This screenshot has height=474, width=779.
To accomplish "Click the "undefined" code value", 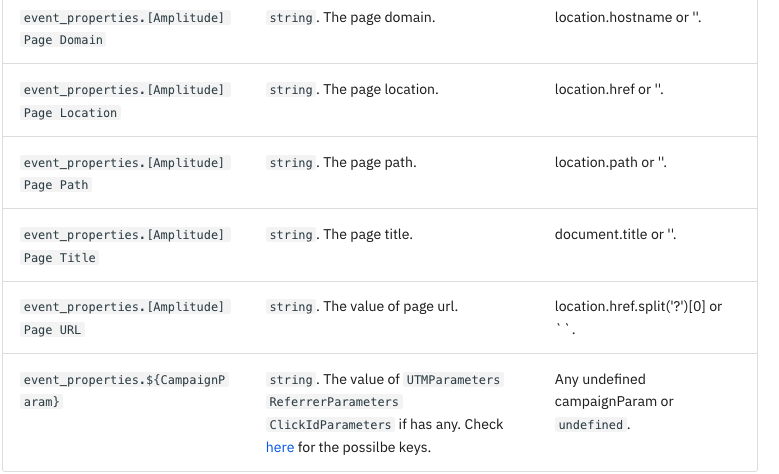I will pos(589,425).
